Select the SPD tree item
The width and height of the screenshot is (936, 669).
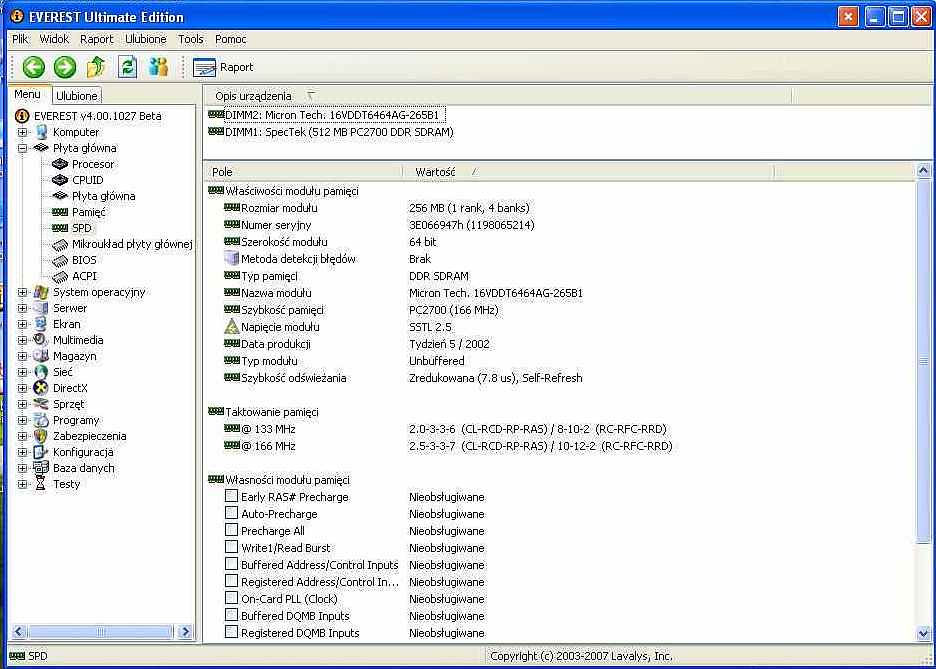point(82,228)
